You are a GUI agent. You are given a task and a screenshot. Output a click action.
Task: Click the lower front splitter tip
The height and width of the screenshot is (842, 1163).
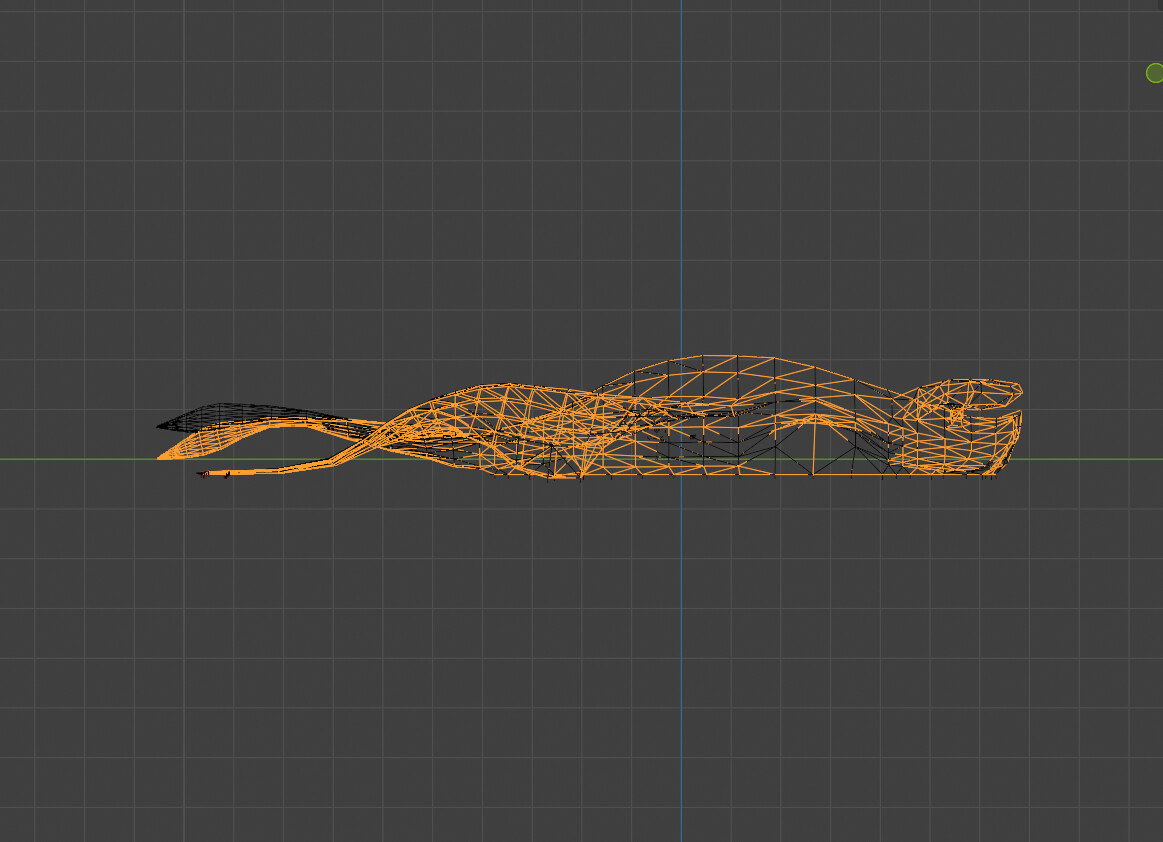point(203,474)
